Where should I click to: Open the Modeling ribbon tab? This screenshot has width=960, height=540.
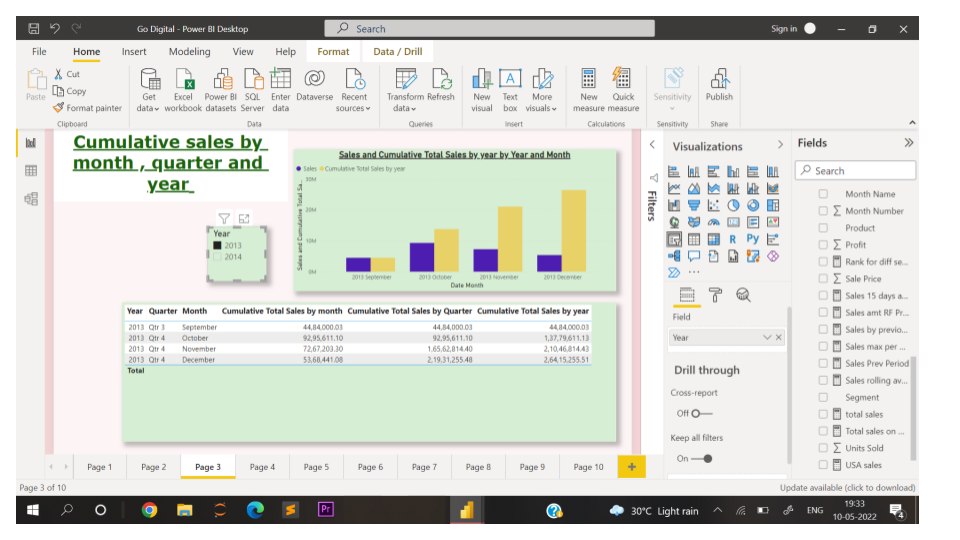point(190,51)
